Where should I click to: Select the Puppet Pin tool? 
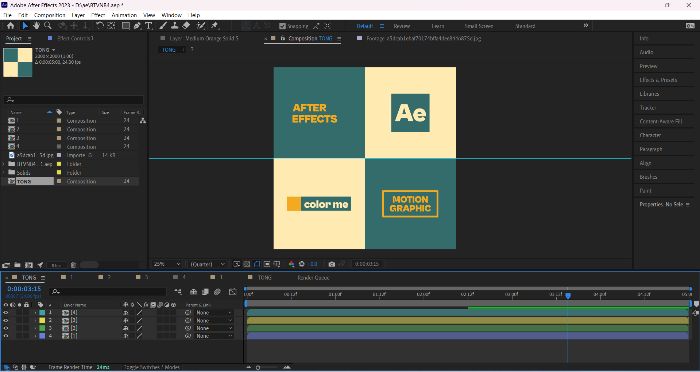[x=214, y=26]
